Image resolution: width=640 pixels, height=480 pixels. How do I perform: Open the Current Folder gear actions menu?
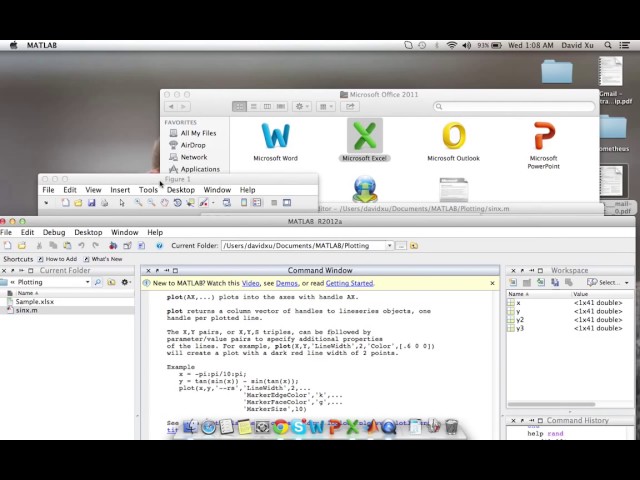[x=125, y=283]
